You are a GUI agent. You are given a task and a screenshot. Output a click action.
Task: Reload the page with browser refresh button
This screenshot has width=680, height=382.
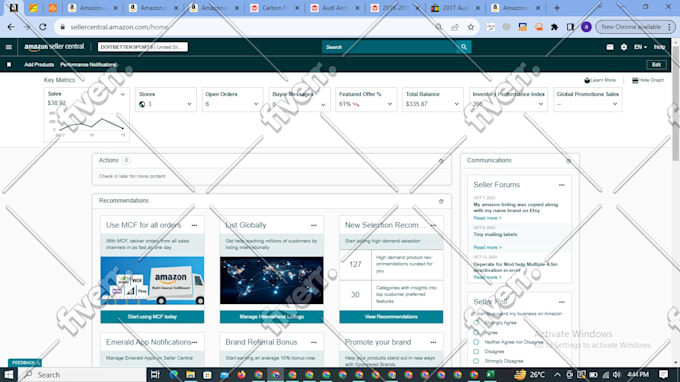point(42,27)
